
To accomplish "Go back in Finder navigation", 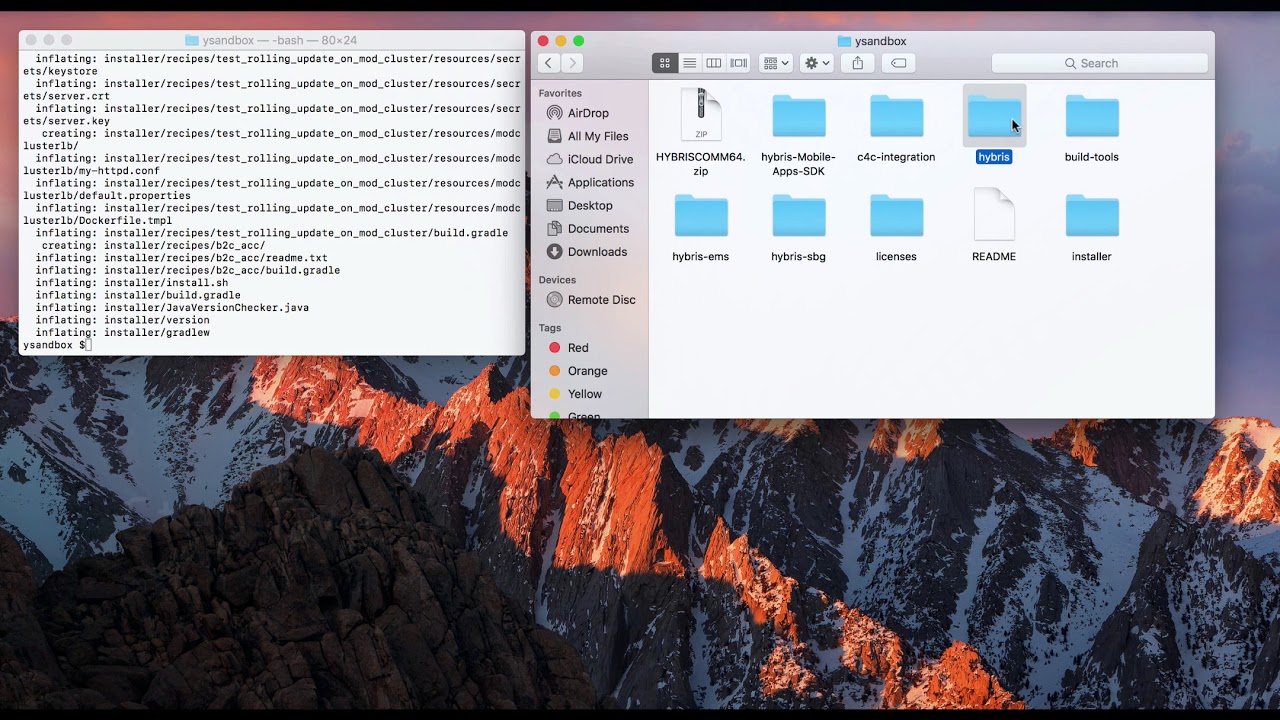I will pos(548,63).
